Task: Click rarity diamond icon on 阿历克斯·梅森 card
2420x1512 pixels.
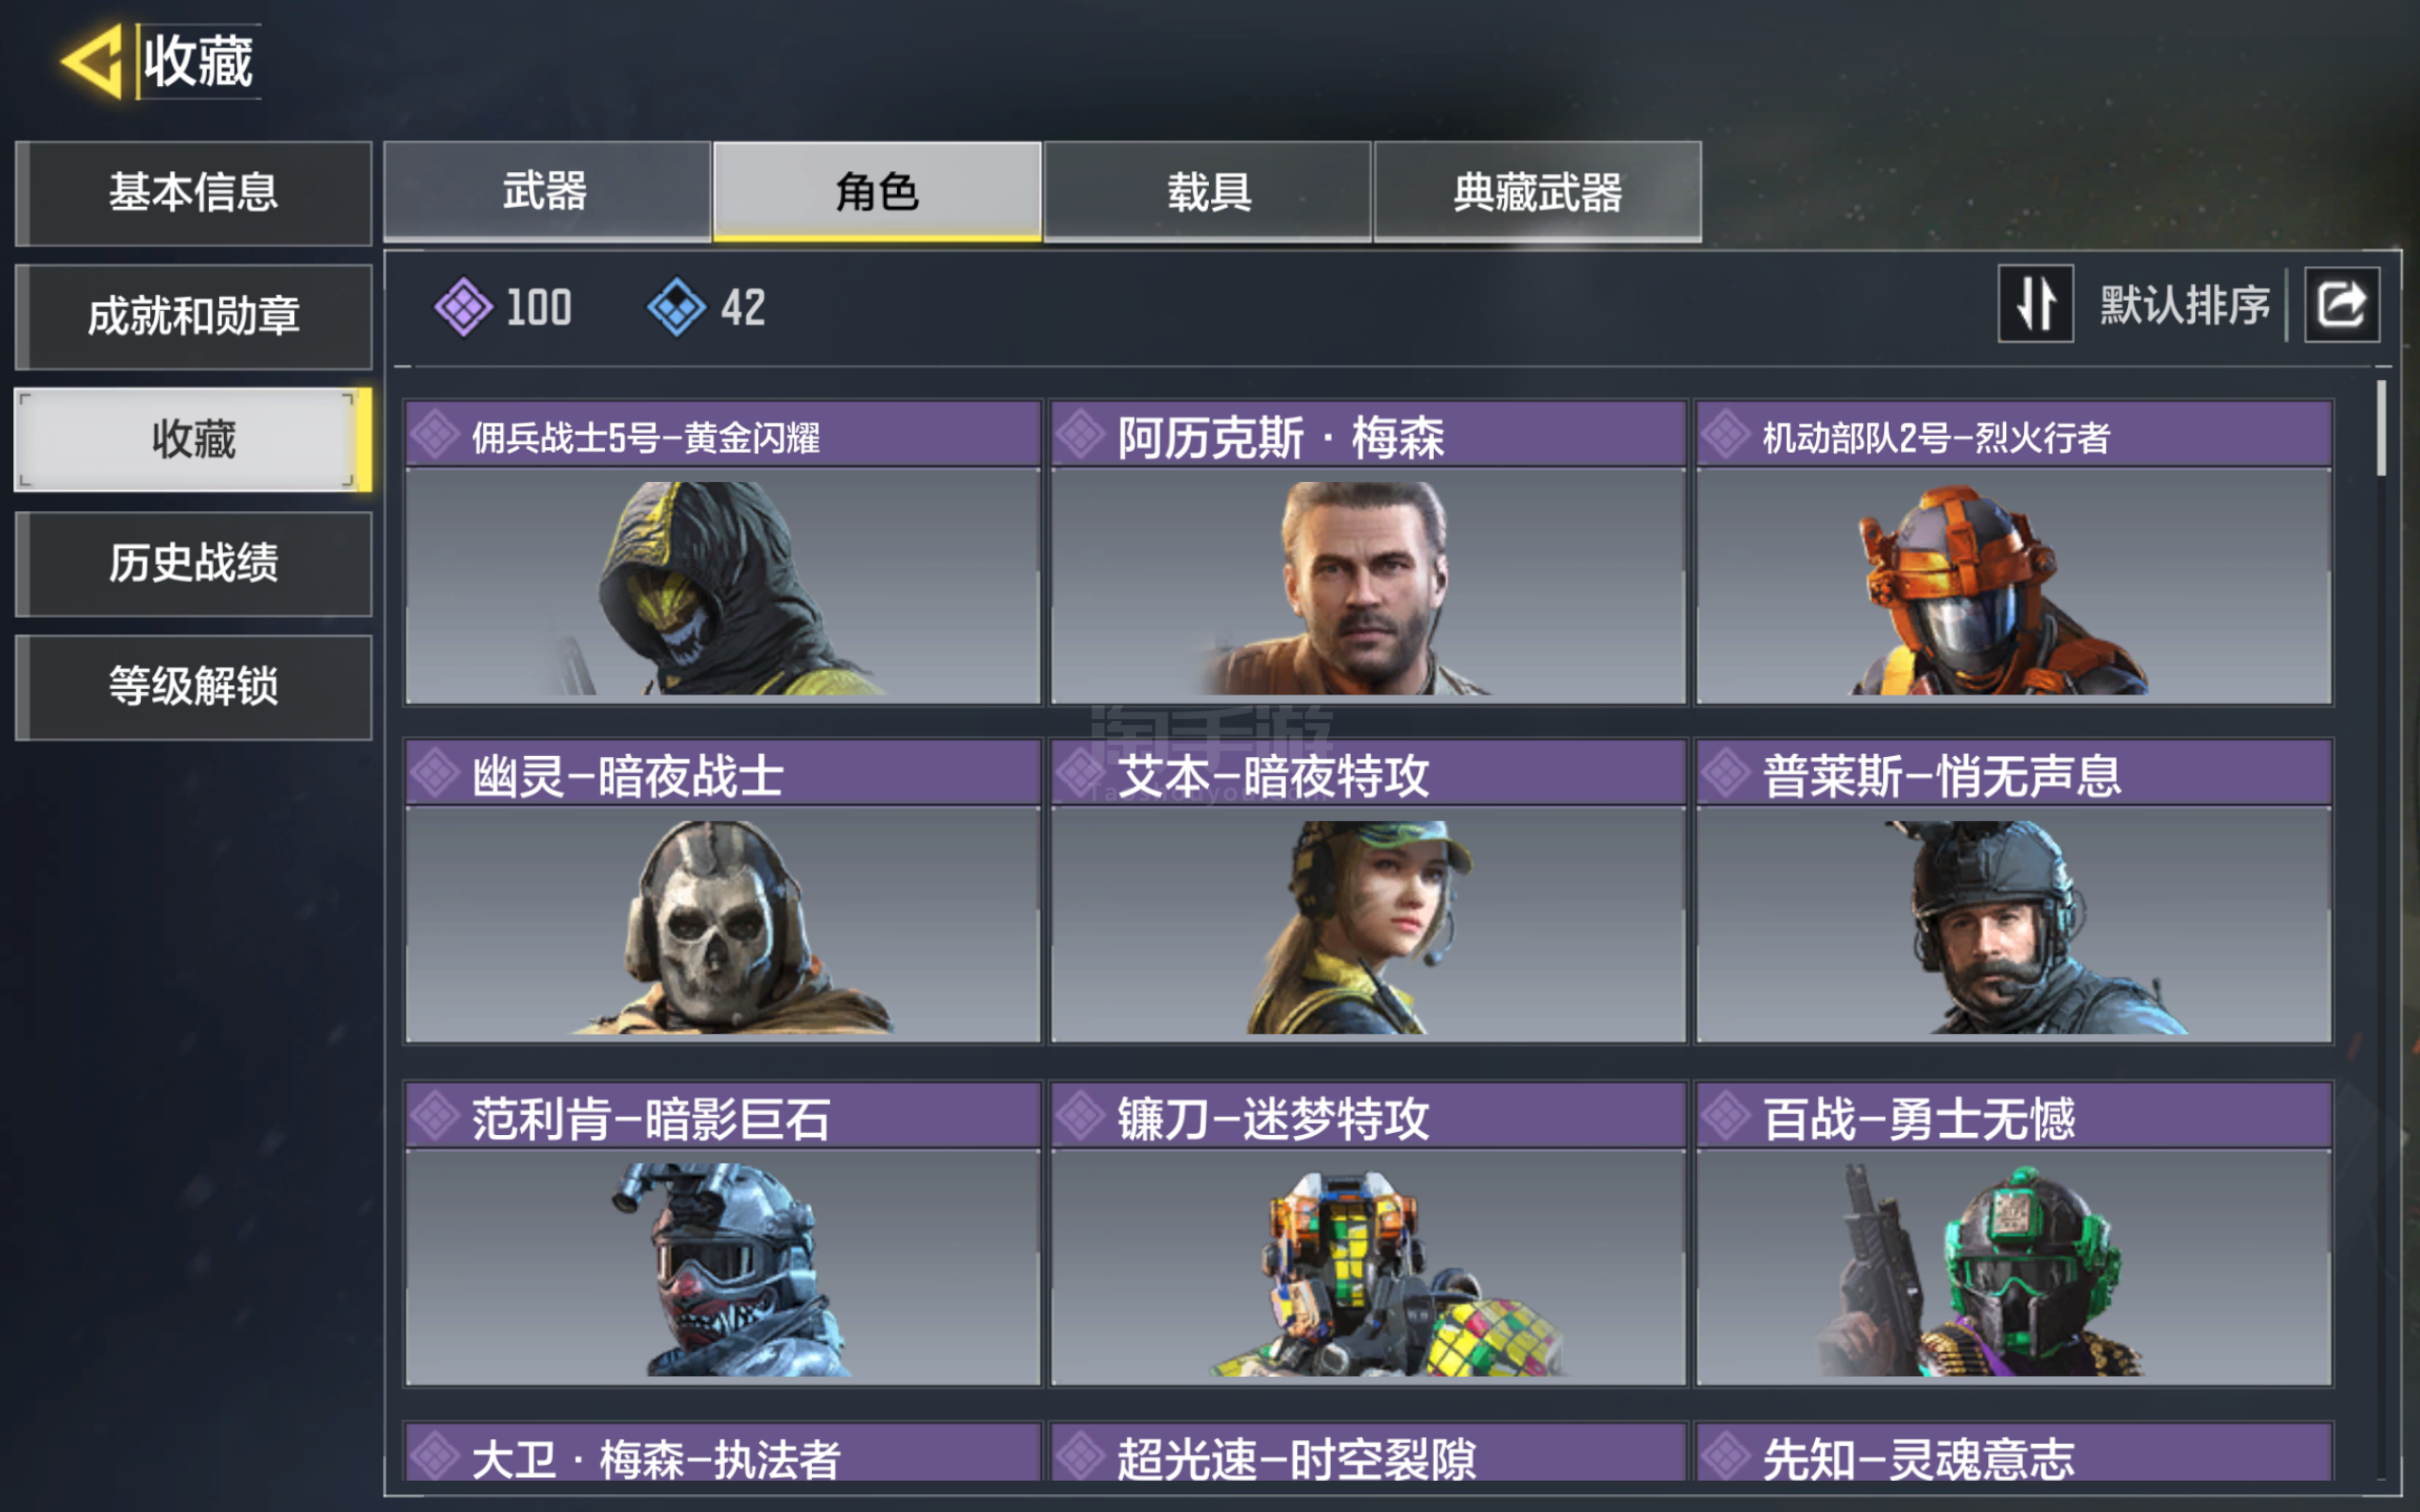Action: pyautogui.click(x=1080, y=435)
